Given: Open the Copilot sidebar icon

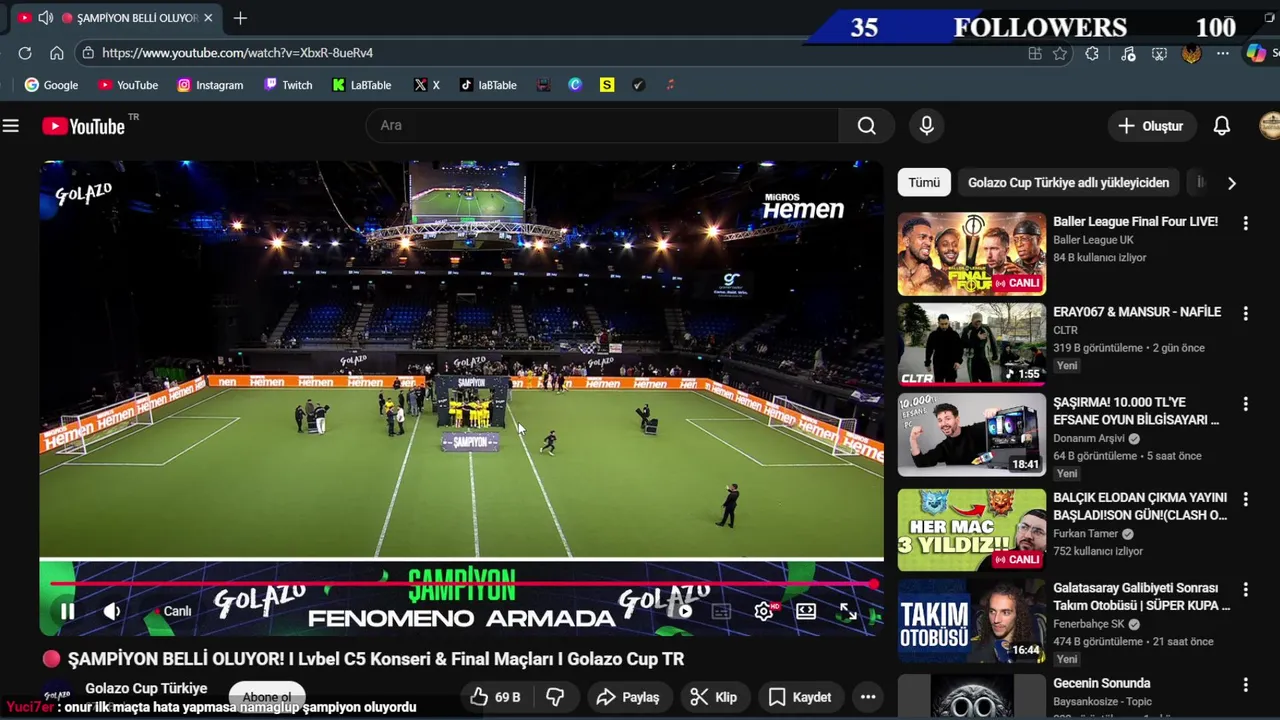Looking at the screenshot, I should [1256, 54].
